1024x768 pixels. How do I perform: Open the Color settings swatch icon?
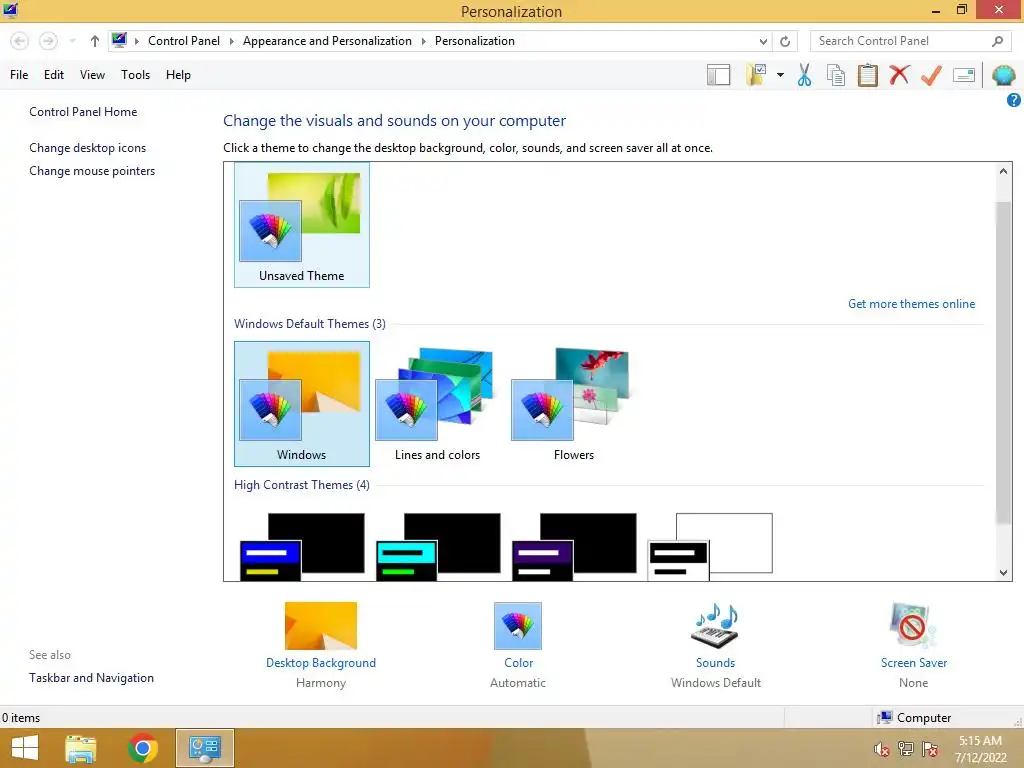pos(518,626)
